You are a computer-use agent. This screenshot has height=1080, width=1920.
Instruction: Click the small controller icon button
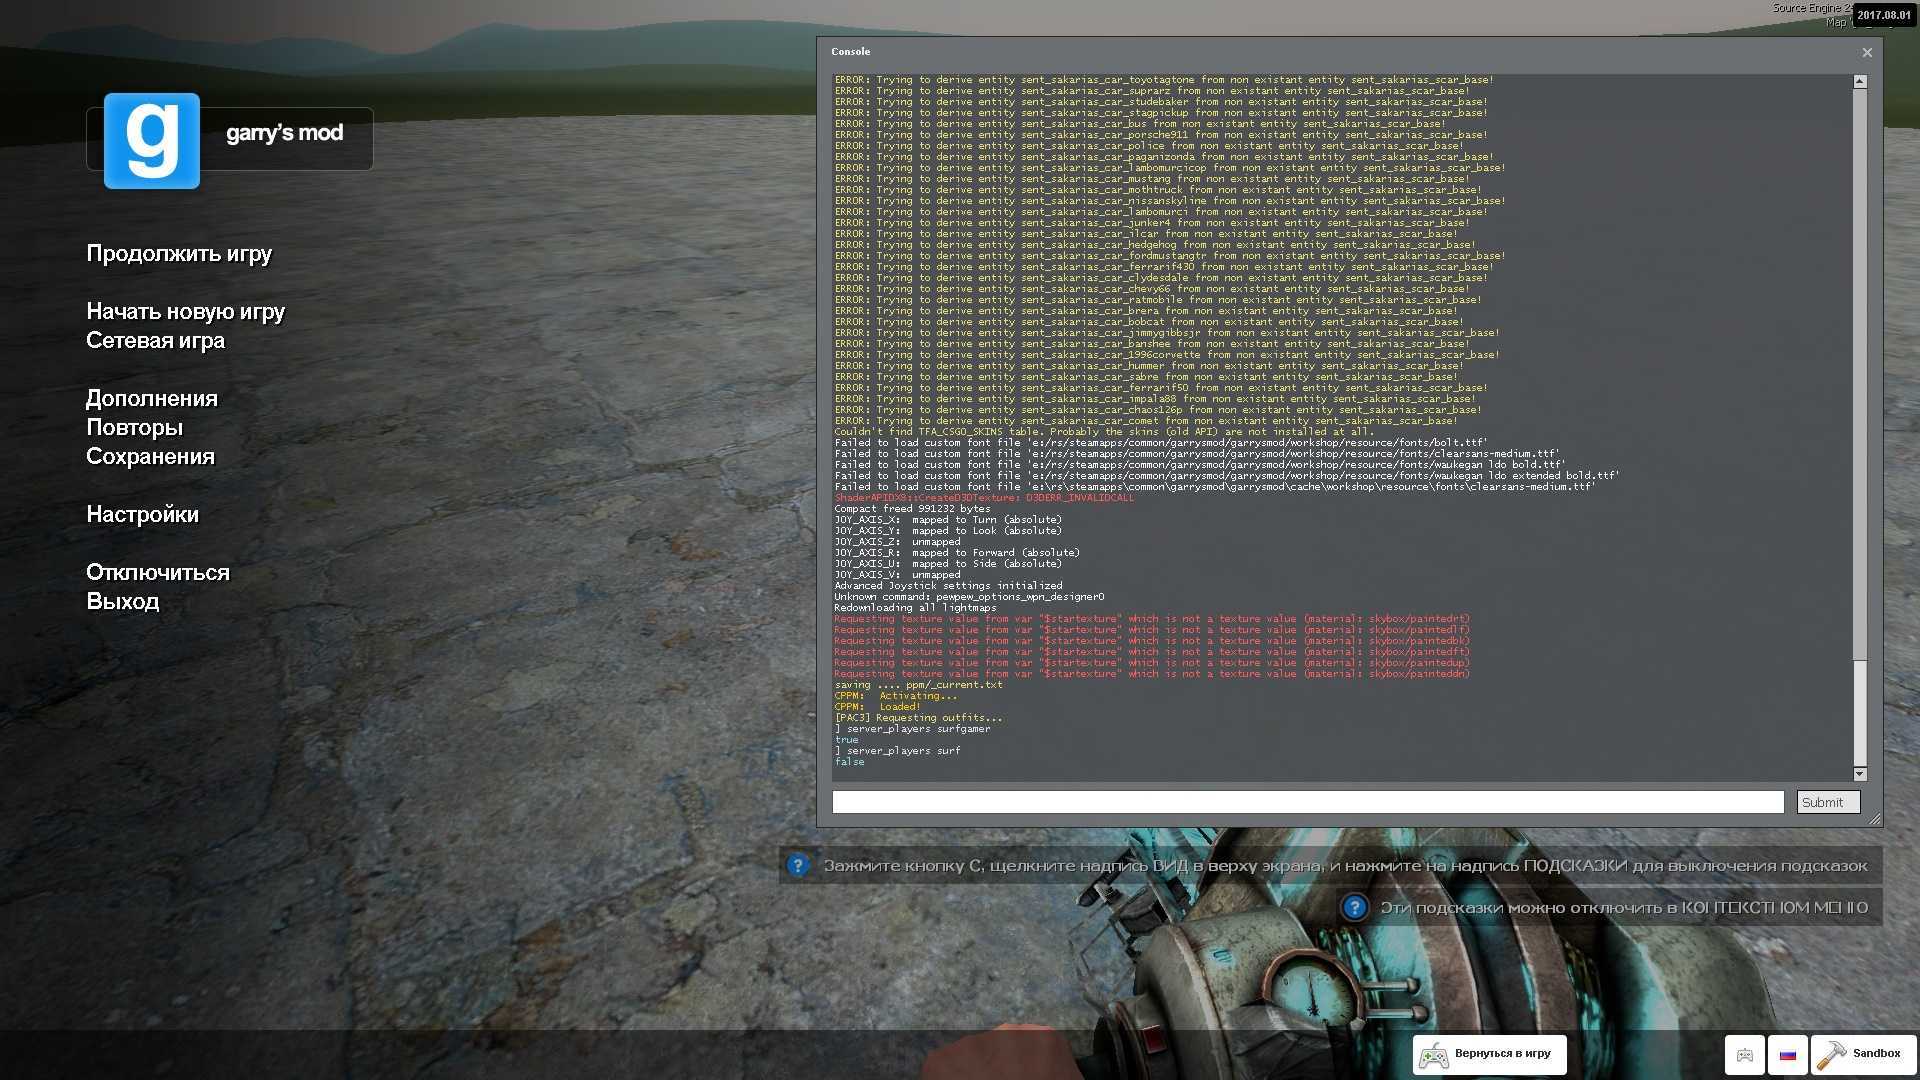pos(1744,1055)
